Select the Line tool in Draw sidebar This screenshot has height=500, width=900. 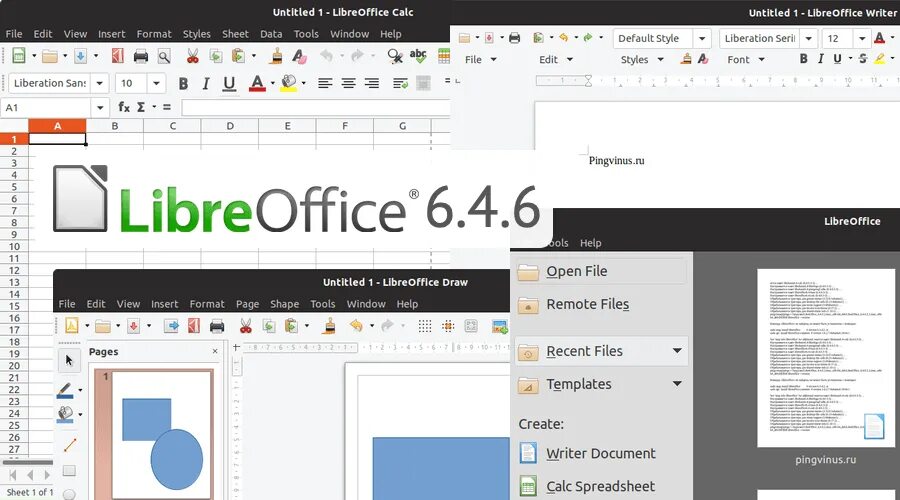point(69,445)
